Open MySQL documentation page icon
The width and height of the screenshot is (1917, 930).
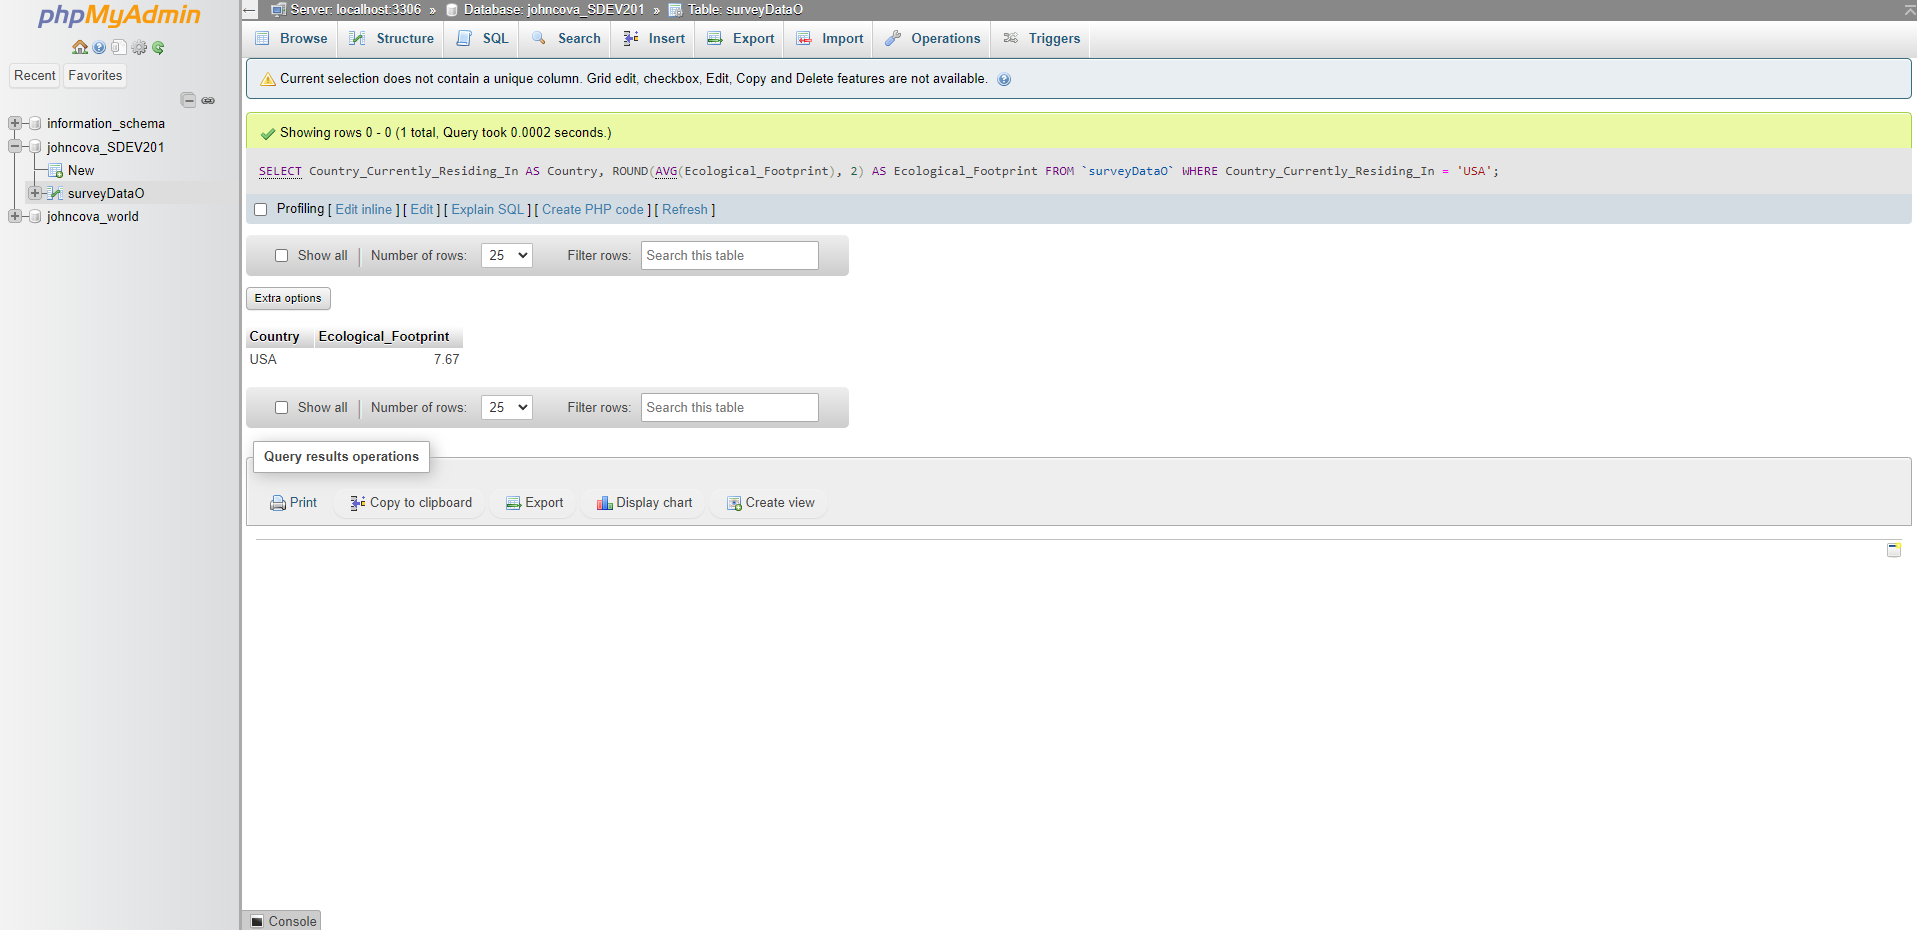point(119,47)
